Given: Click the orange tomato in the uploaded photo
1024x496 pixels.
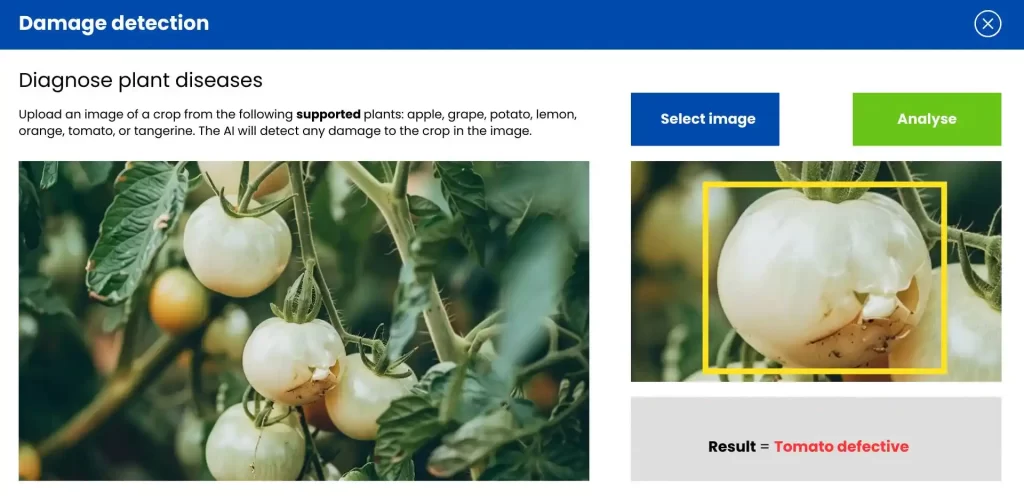Looking at the screenshot, I should click(178, 300).
